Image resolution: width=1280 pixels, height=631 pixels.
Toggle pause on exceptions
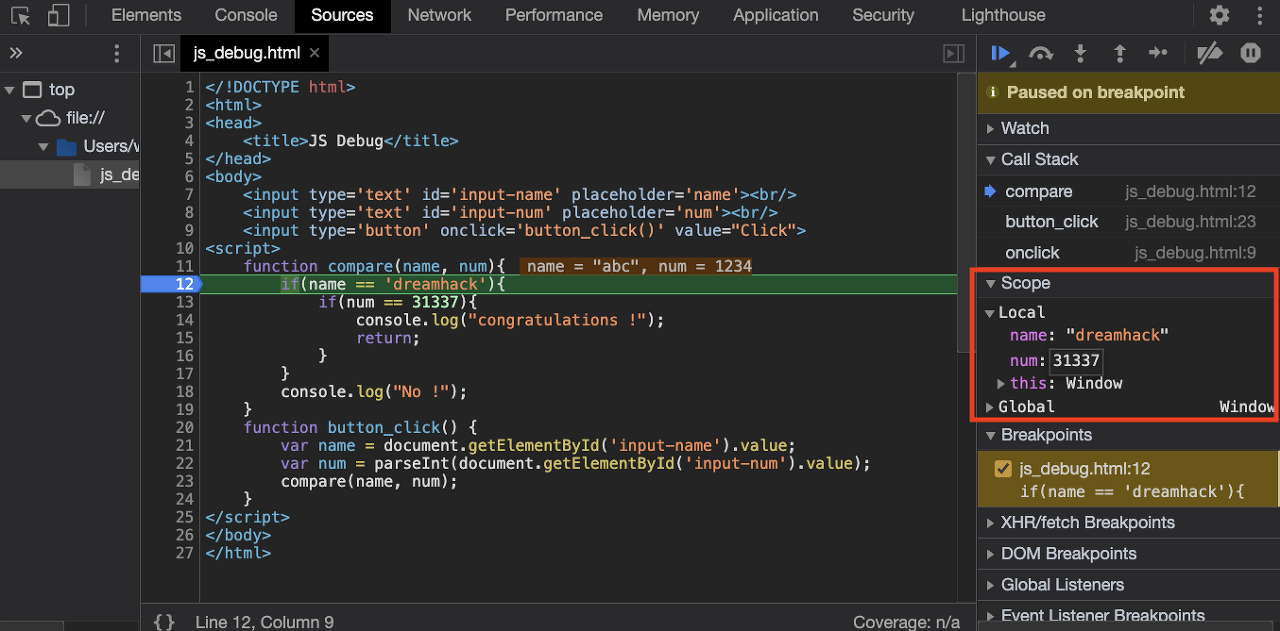1250,53
